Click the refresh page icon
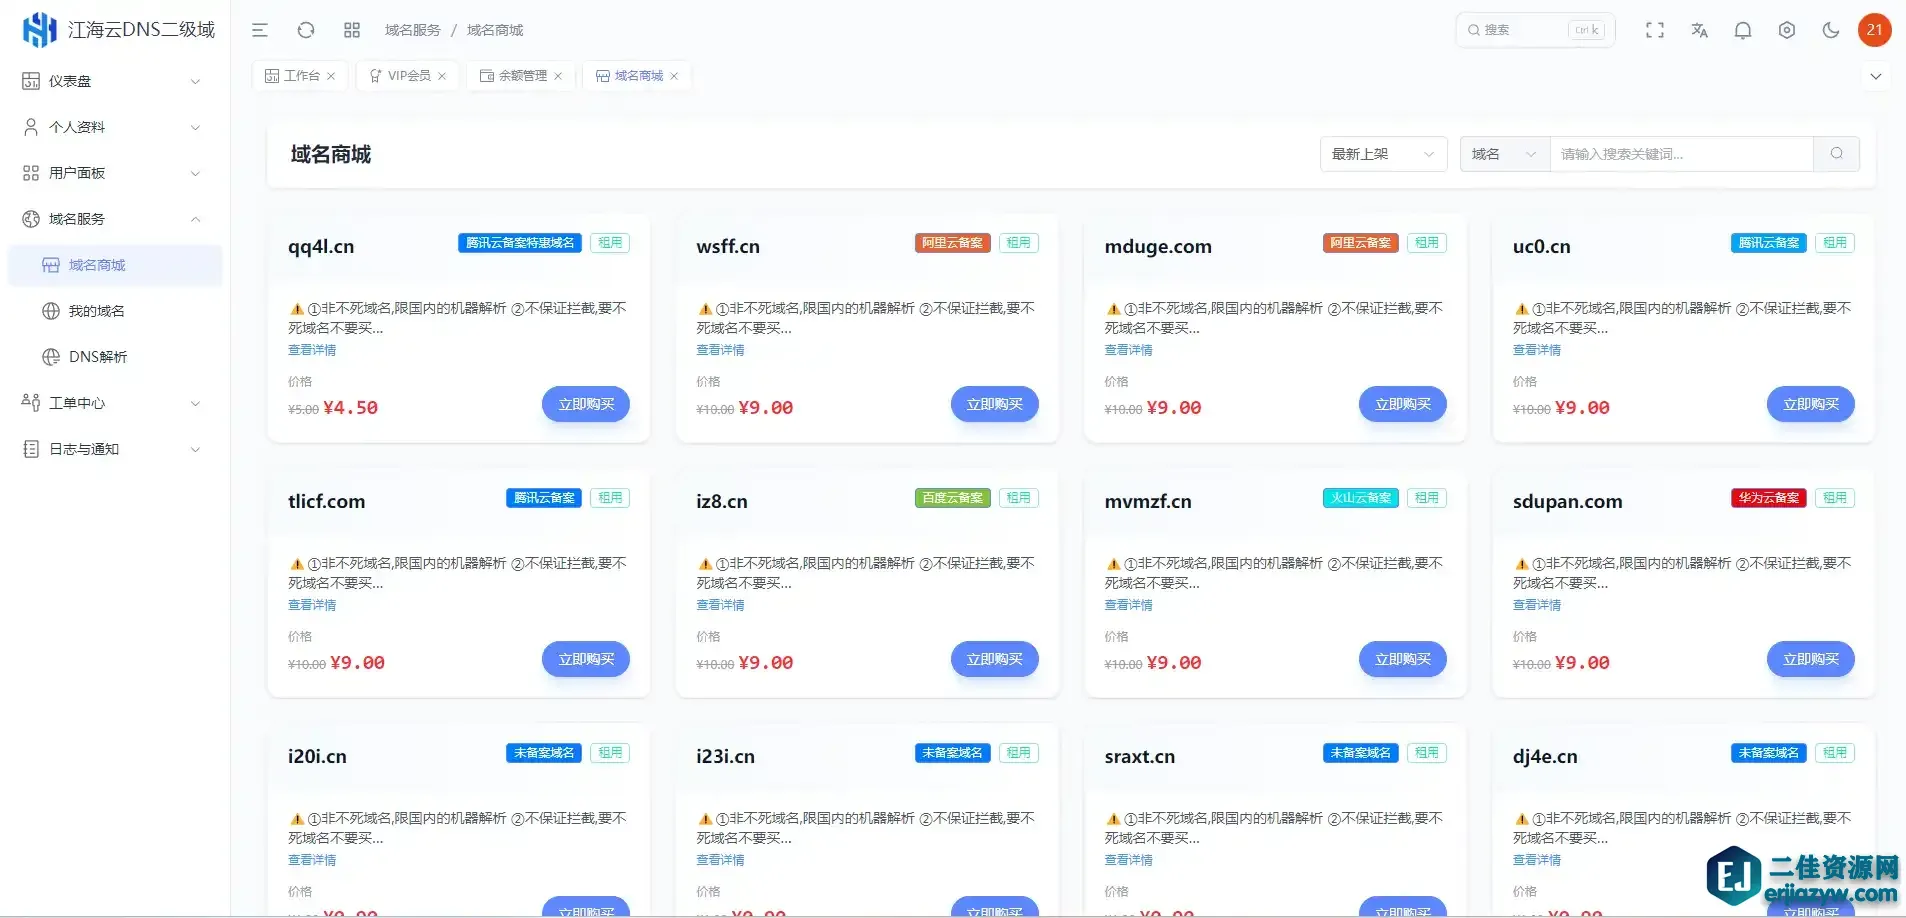The height and width of the screenshot is (918, 1906). click(x=306, y=30)
